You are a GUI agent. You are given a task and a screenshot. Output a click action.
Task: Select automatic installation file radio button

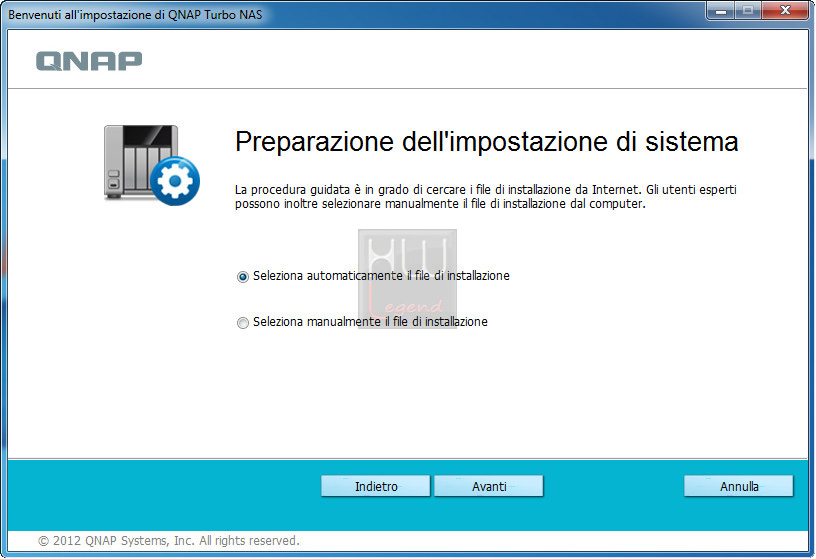(x=243, y=276)
